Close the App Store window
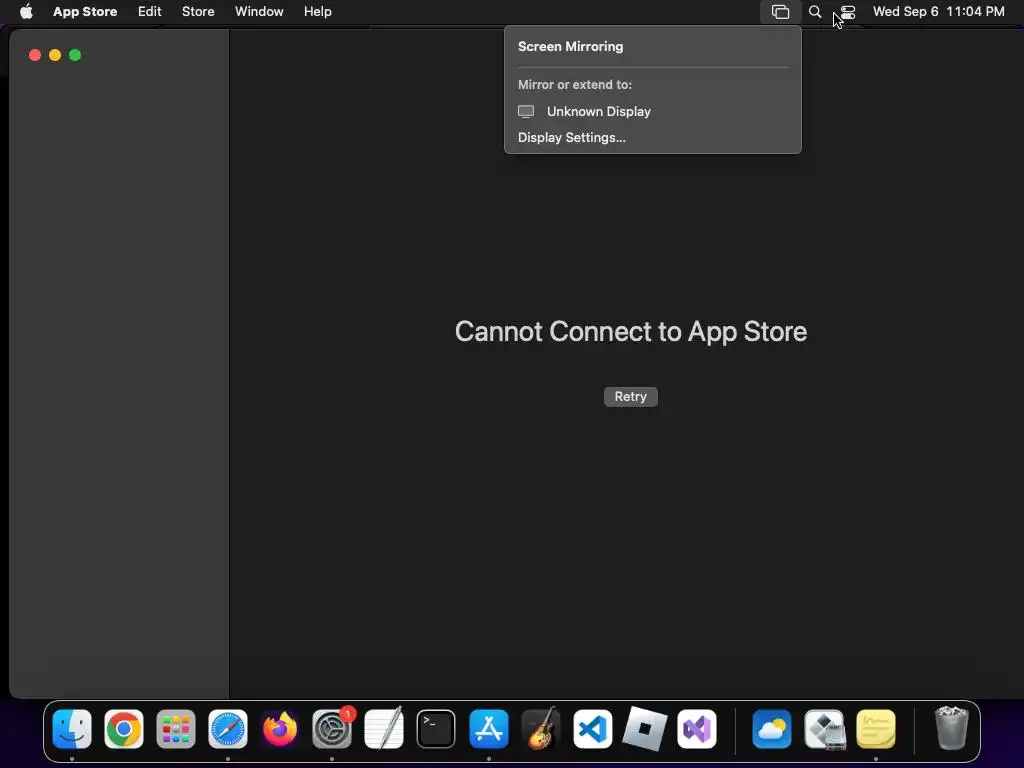1024x768 pixels. [x=35, y=56]
